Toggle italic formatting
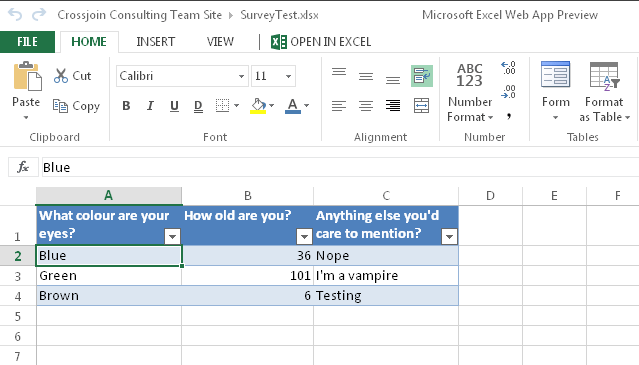Viewport: 639px width, 365px height. (x=150, y=106)
